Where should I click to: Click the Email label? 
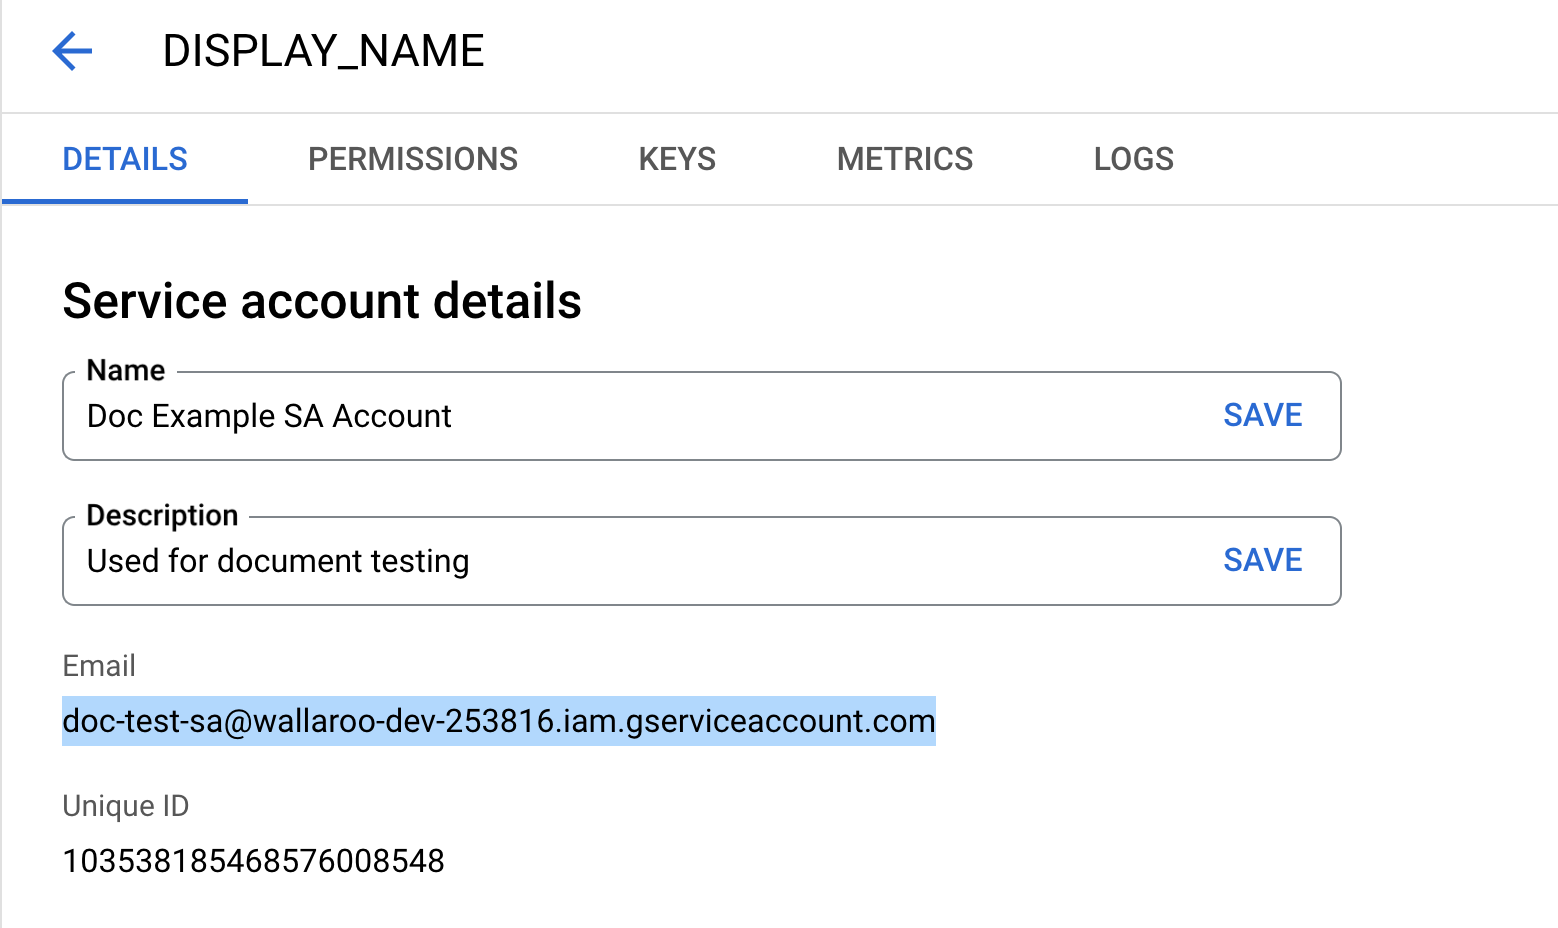(99, 665)
